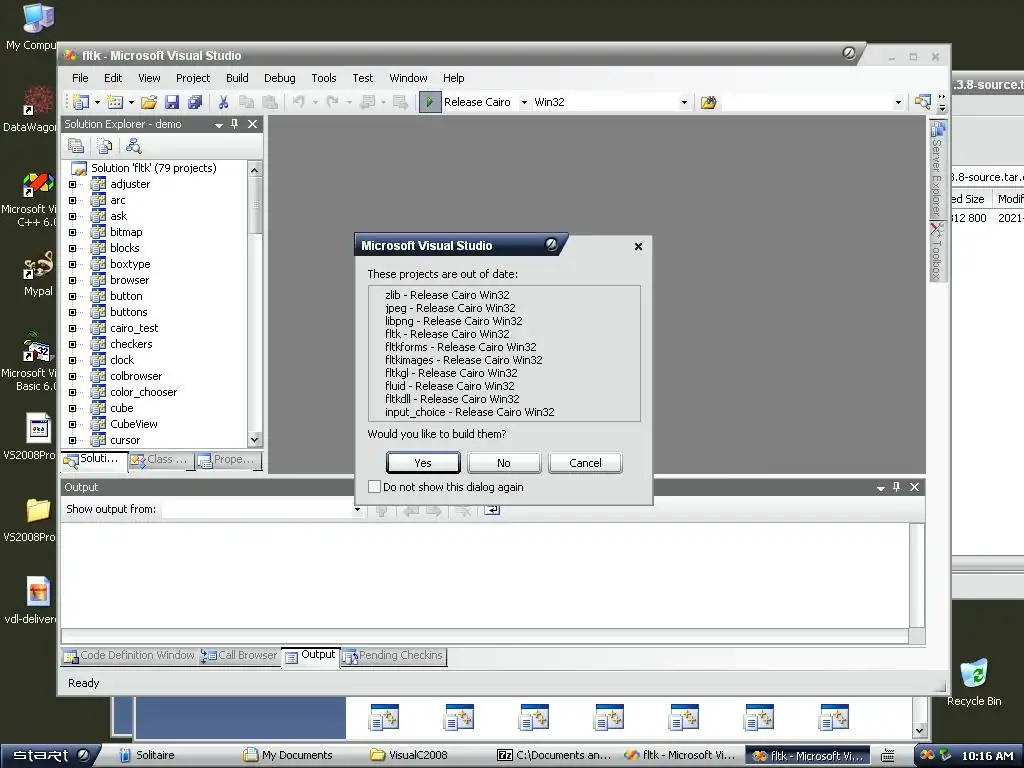Image resolution: width=1024 pixels, height=768 pixels.
Task: Open the Build menu
Action: tap(237, 78)
